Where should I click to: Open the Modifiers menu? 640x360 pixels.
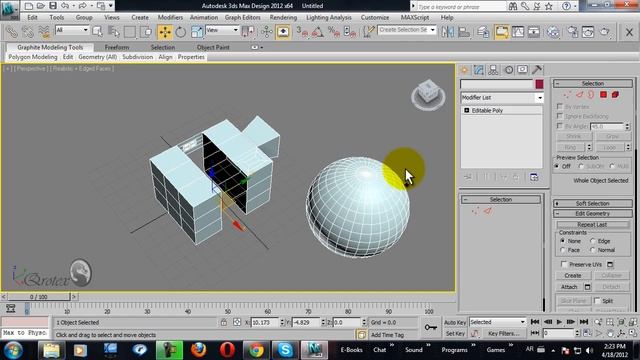coord(170,18)
